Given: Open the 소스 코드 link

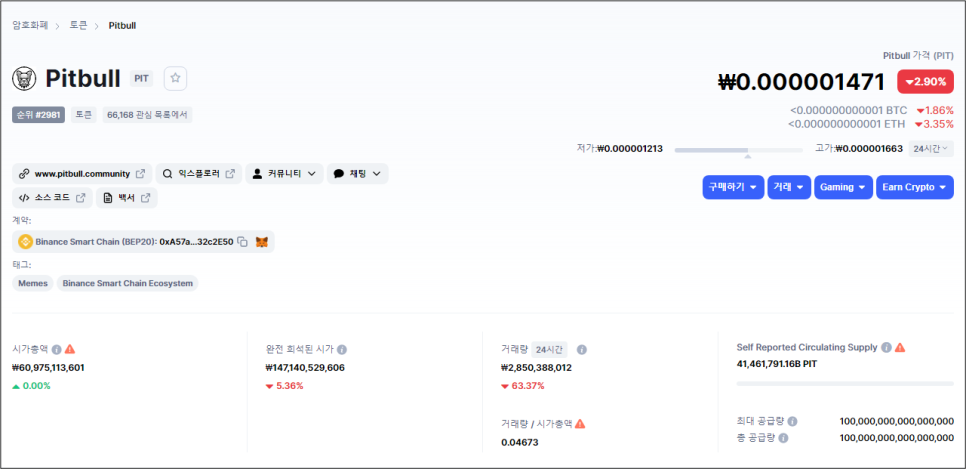Looking at the screenshot, I should coord(52,198).
